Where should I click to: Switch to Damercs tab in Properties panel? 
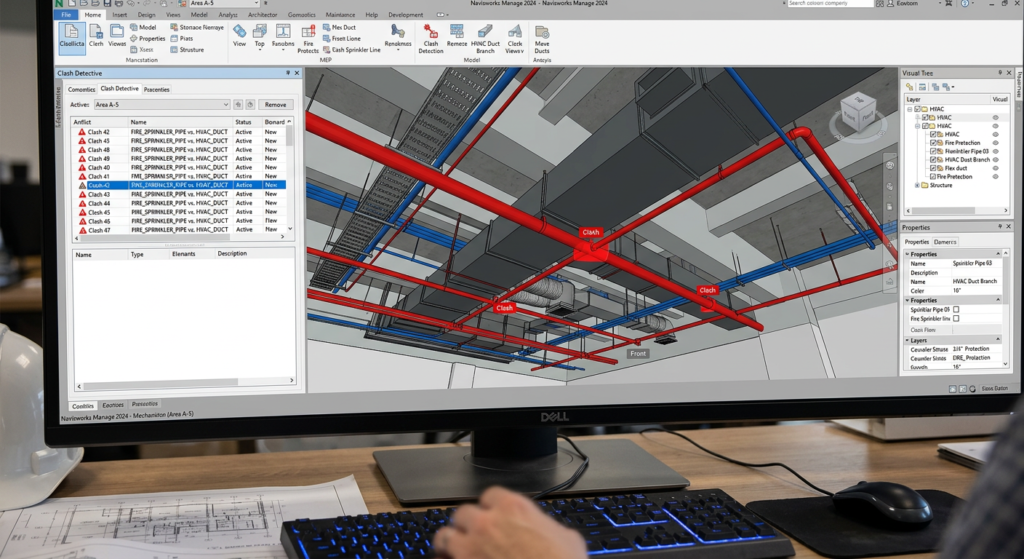(945, 242)
